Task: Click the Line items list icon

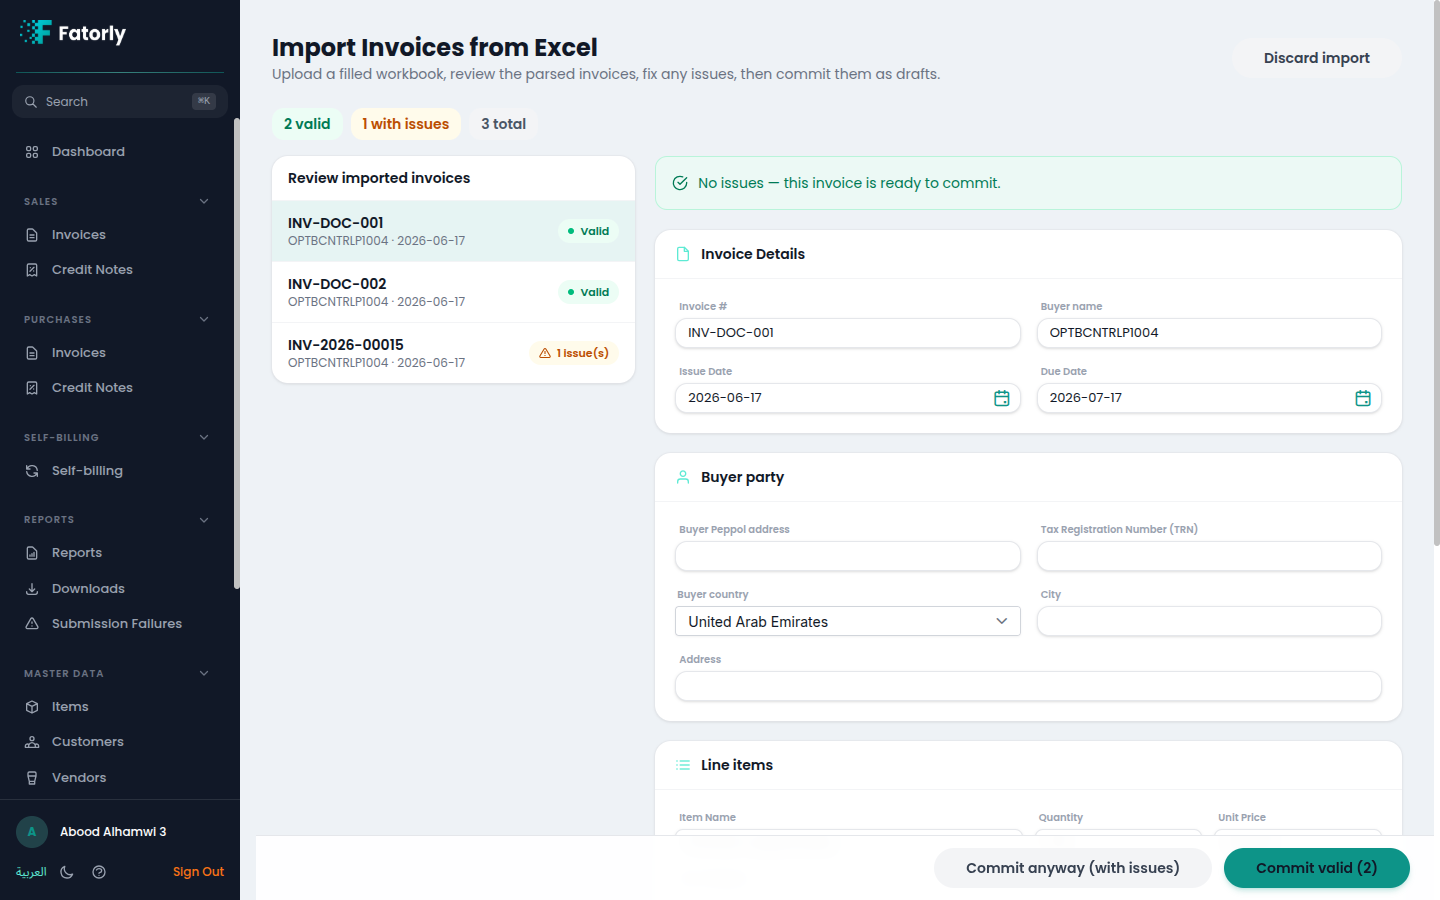Action: pyautogui.click(x=683, y=765)
